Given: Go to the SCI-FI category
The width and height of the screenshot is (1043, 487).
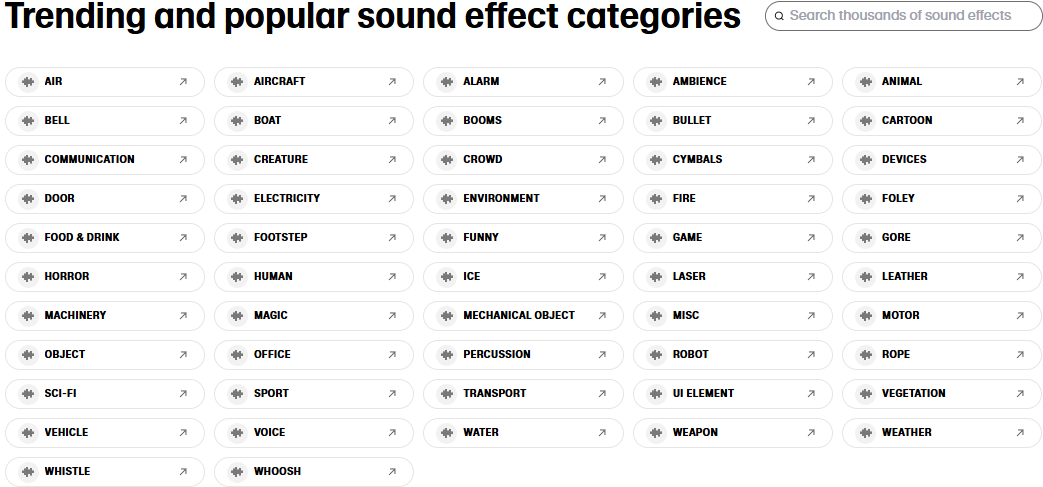Looking at the screenshot, I should point(105,394).
